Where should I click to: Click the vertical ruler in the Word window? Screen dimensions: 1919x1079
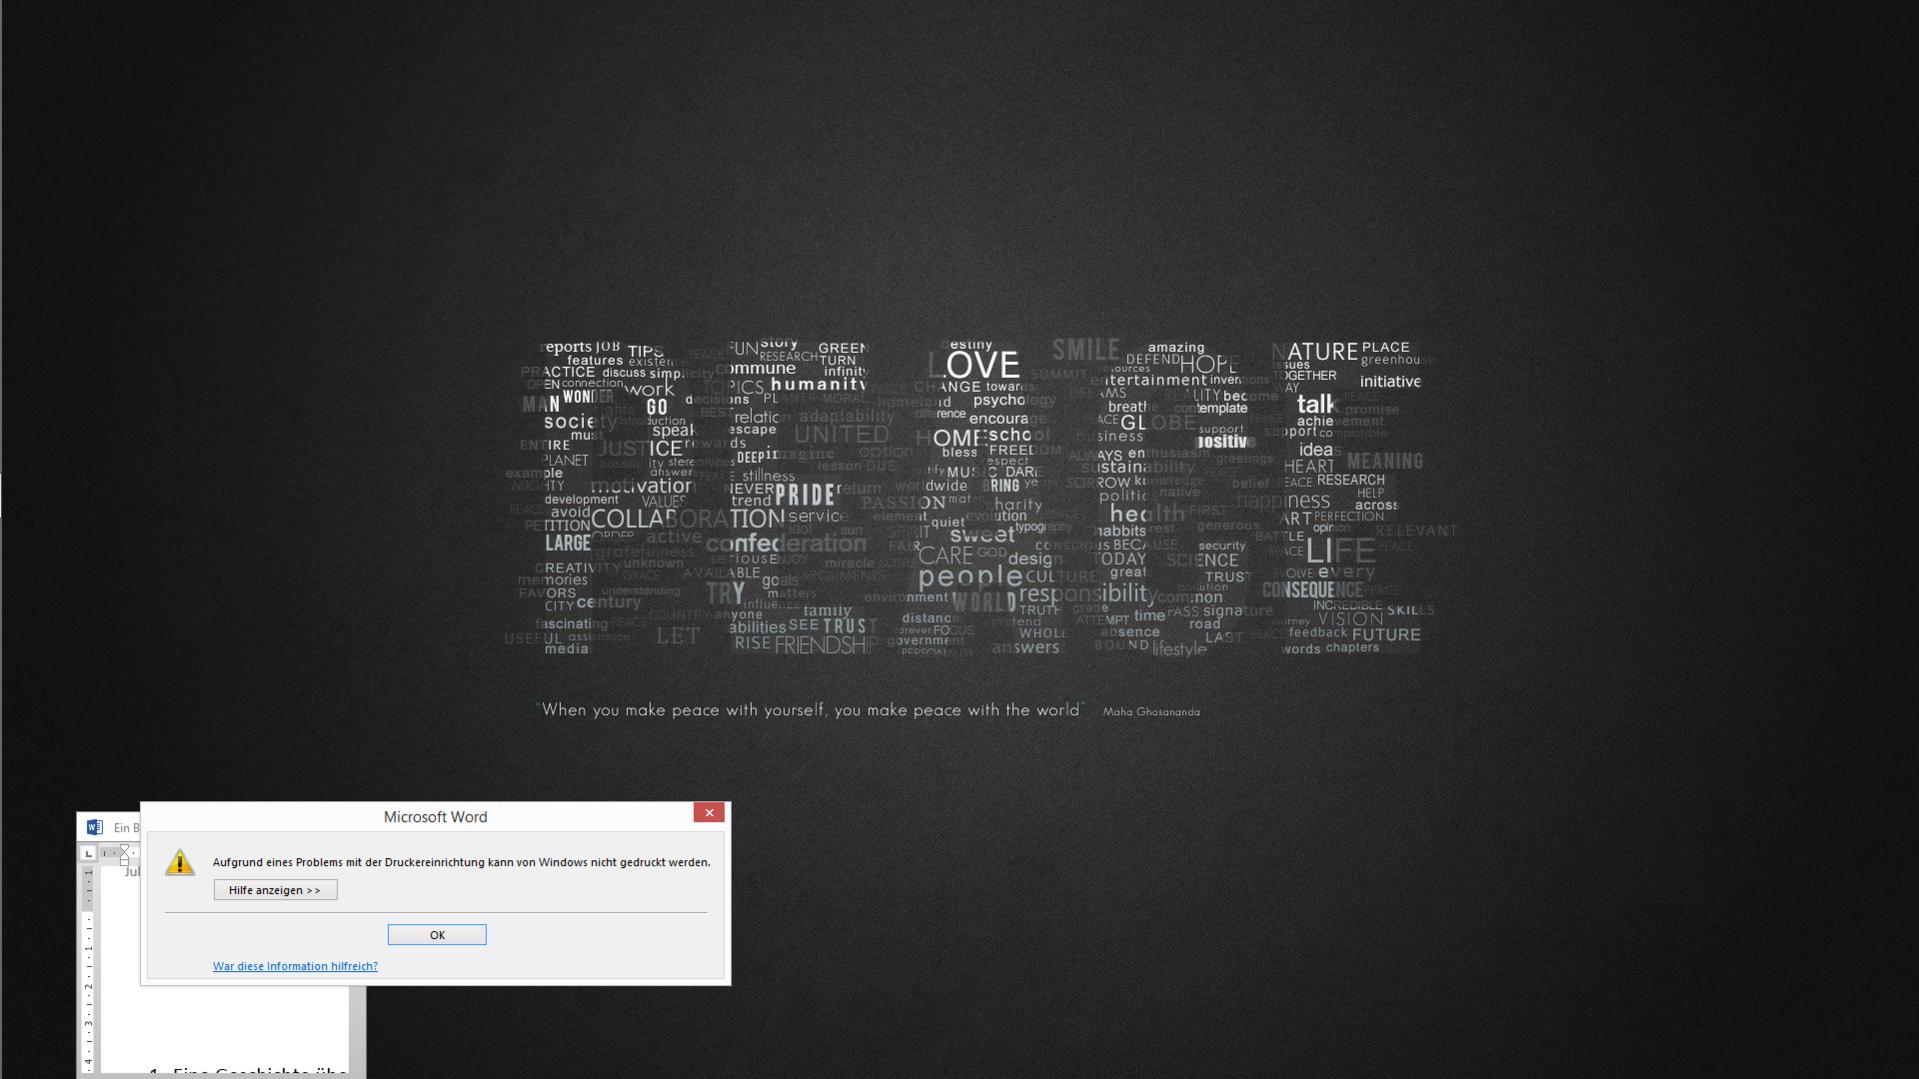coord(88,970)
